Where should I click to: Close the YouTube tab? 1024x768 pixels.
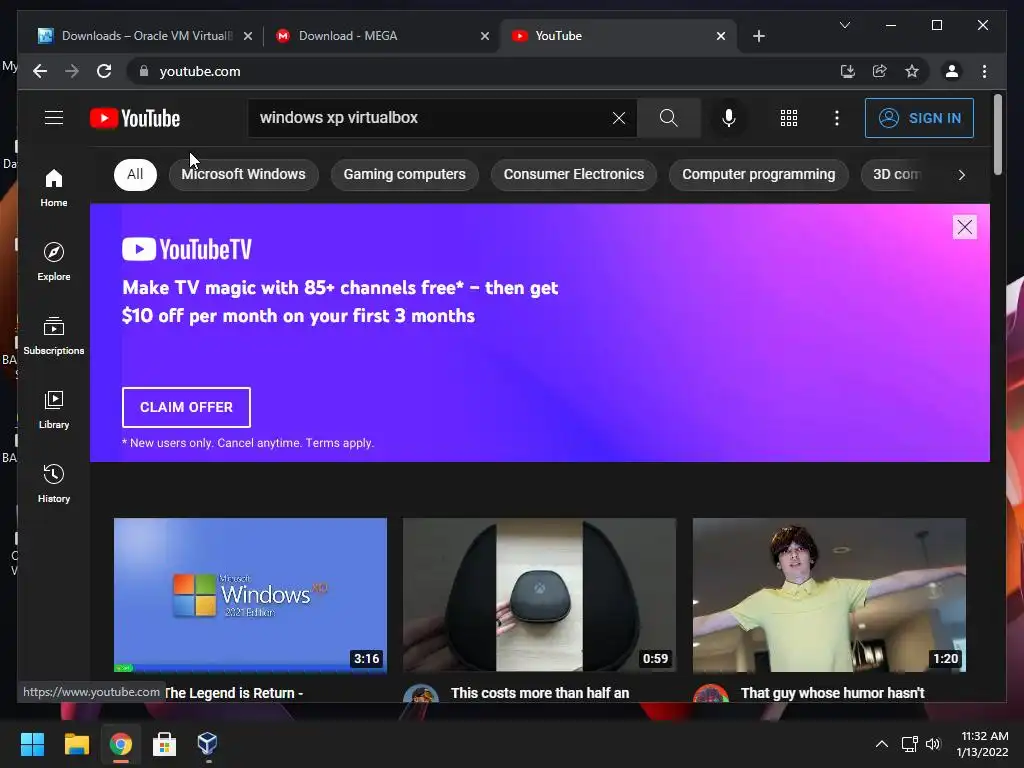click(x=720, y=36)
